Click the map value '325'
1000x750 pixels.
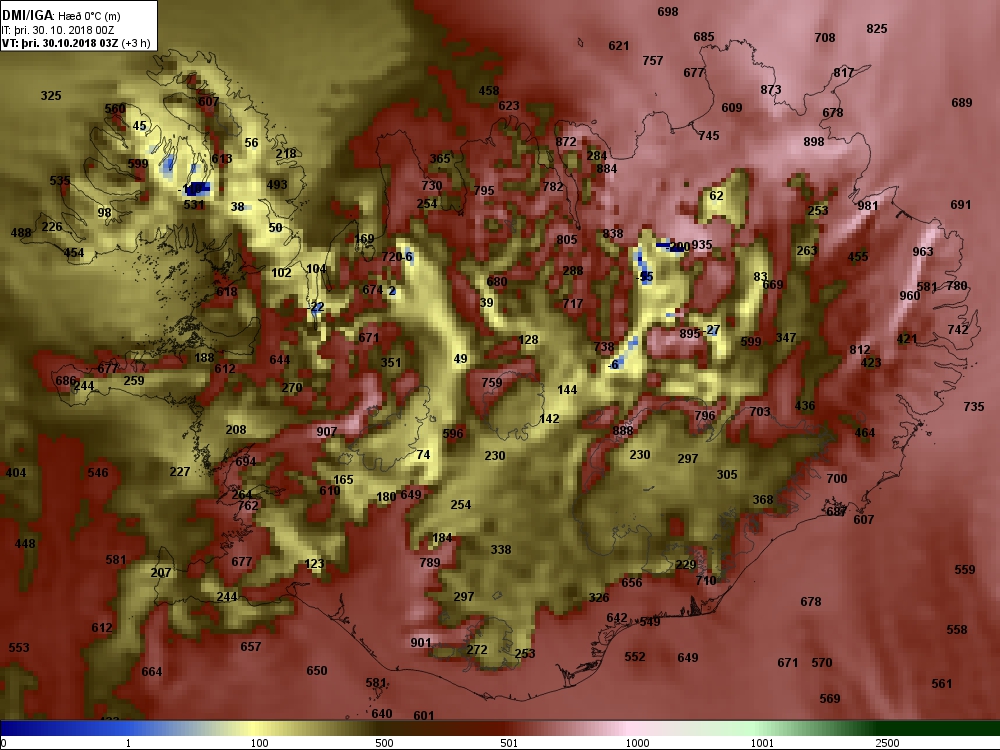51,96
